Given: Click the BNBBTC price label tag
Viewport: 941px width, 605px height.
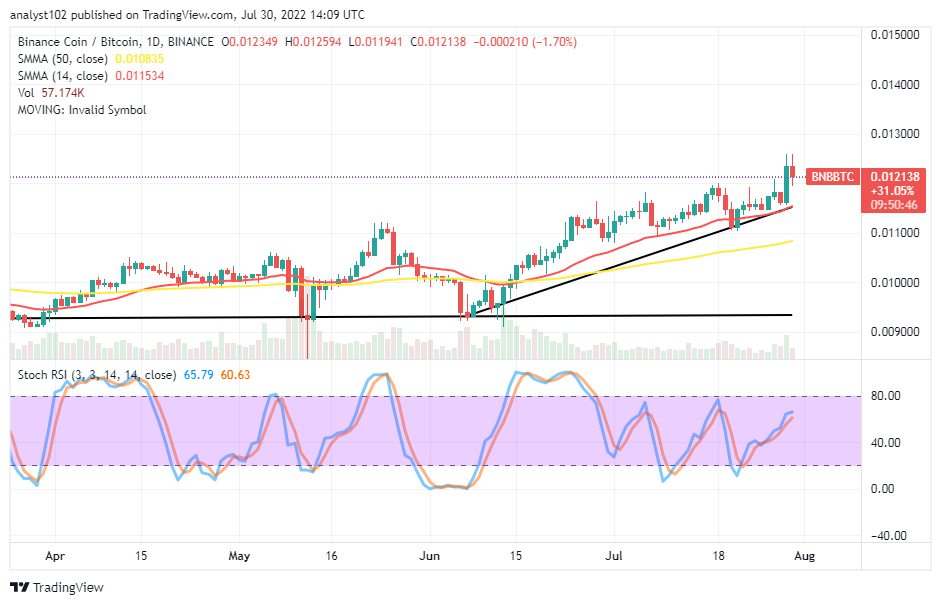Looking at the screenshot, I should tap(832, 177).
